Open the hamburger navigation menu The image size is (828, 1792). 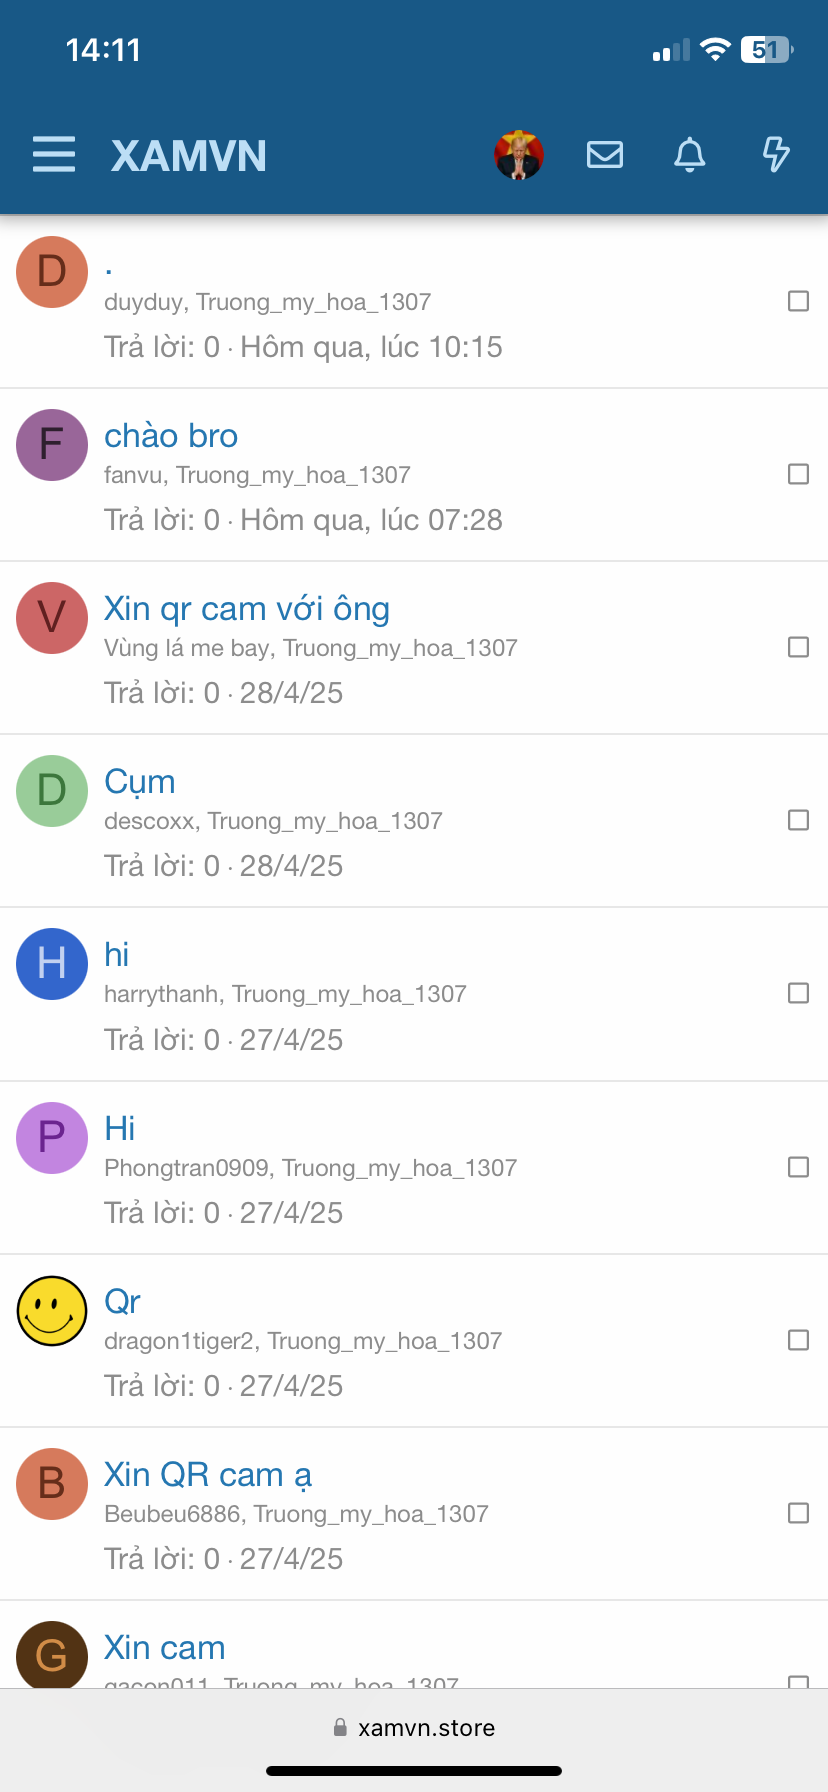coord(54,155)
